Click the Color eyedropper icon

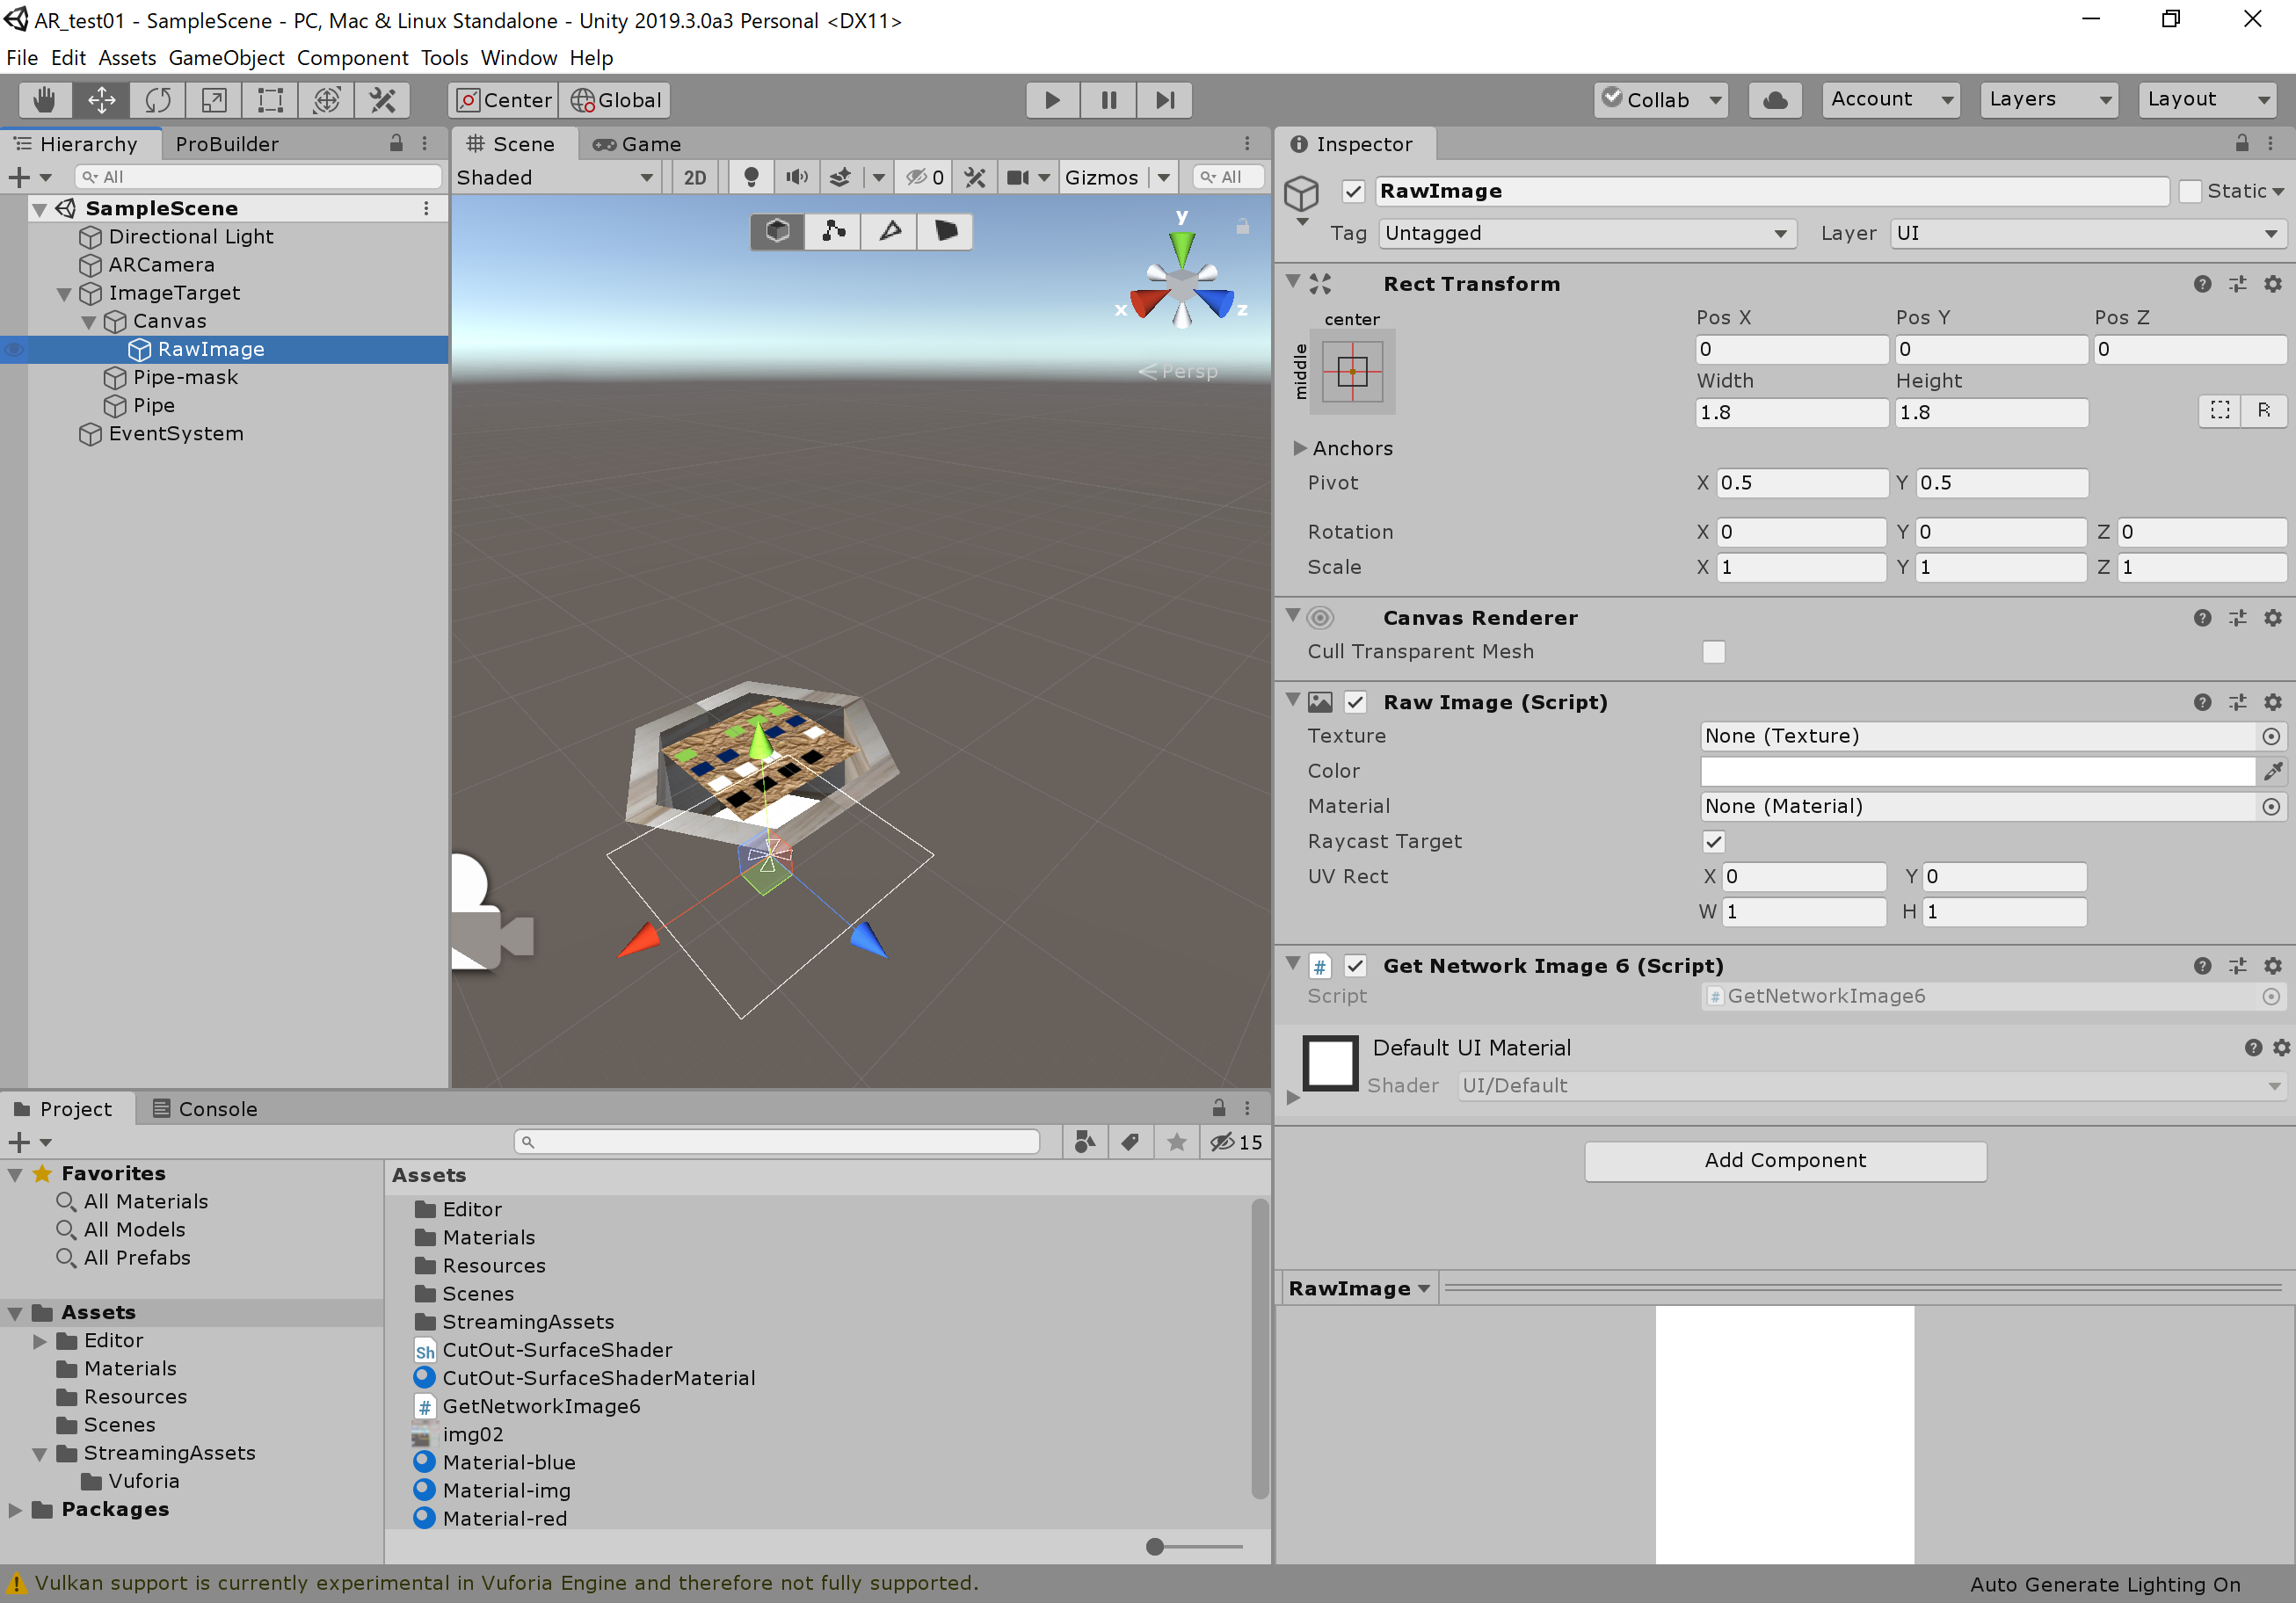(2272, 771)
